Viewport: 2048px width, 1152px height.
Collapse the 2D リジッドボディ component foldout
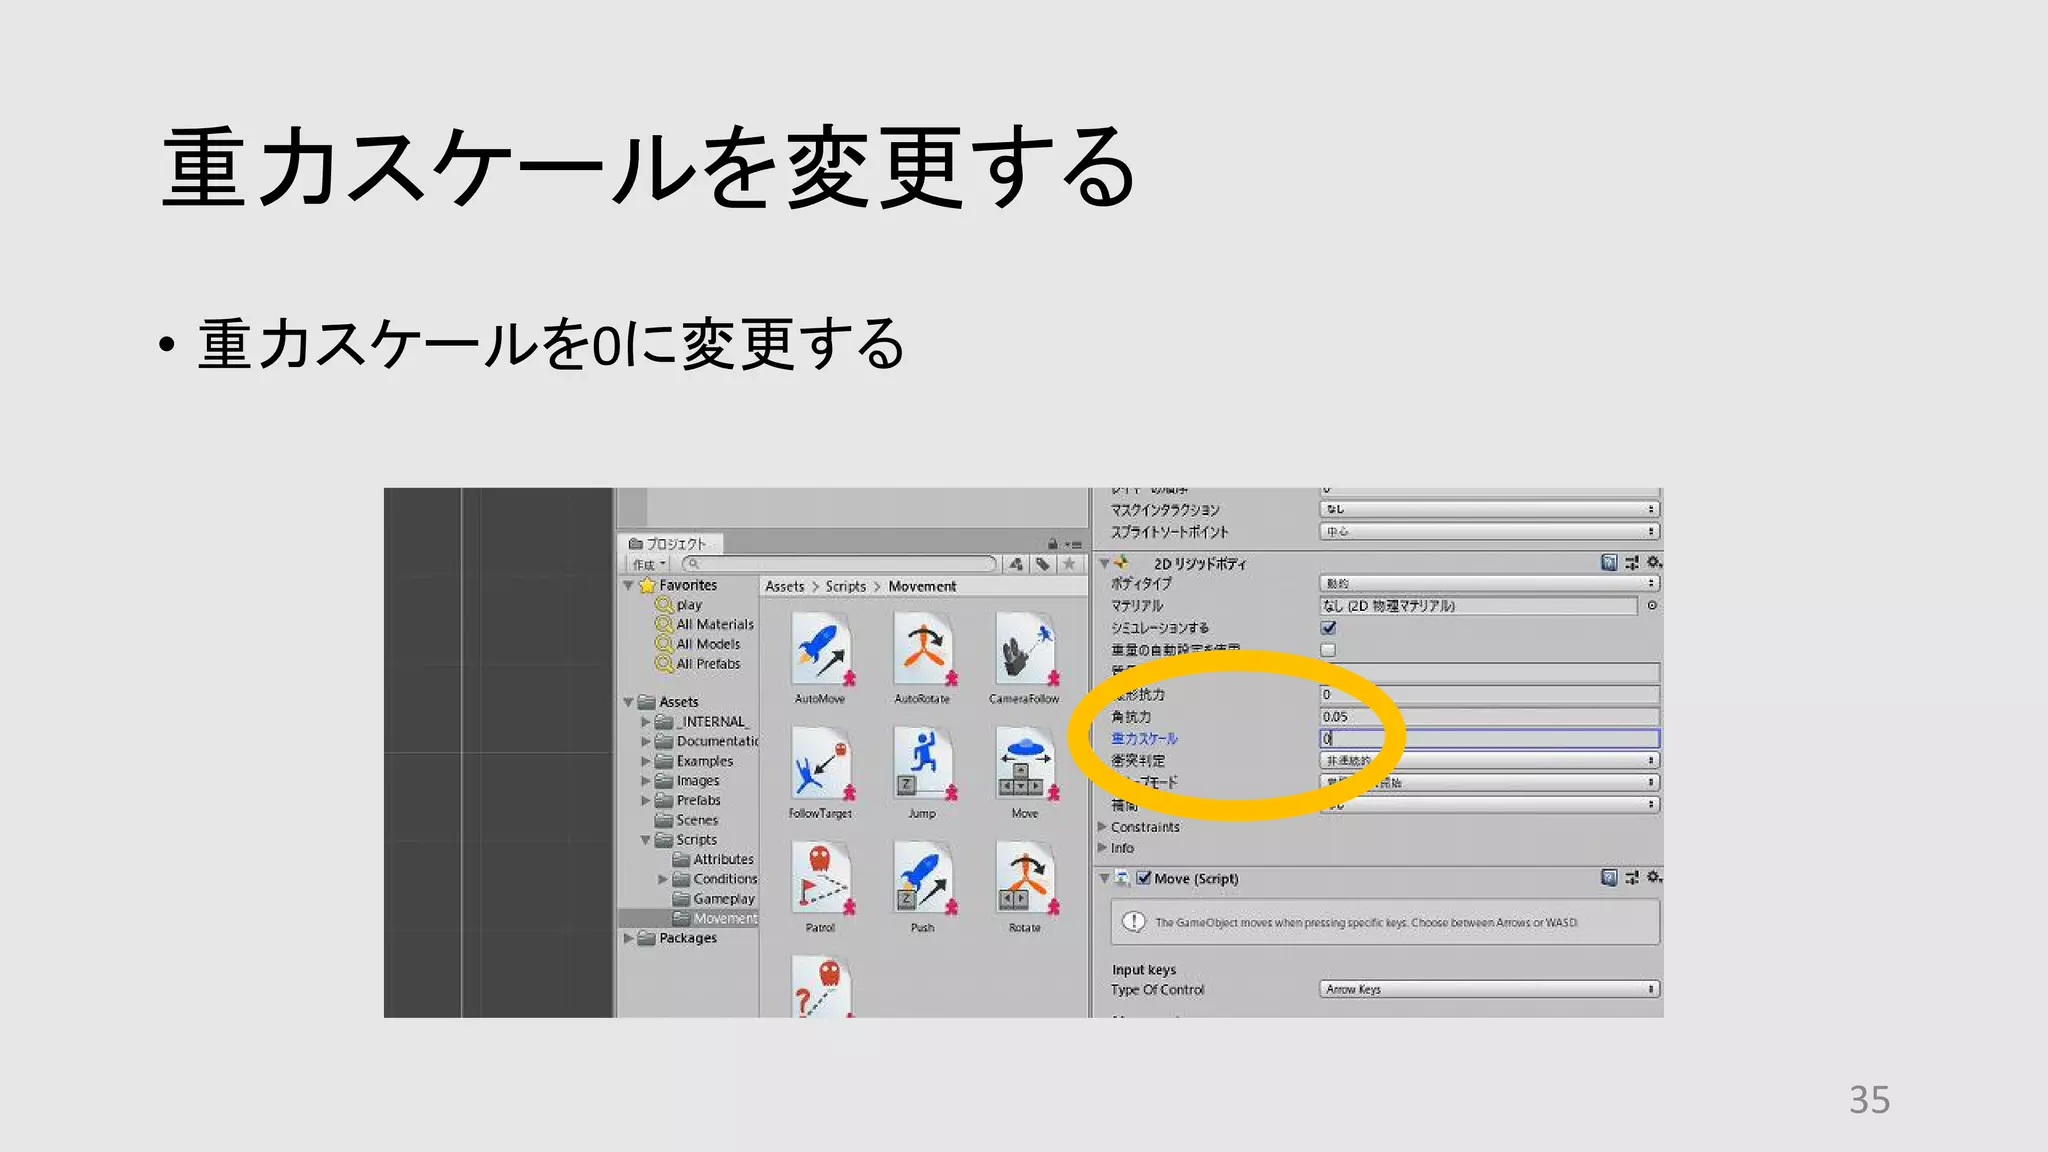(x=1104, y=564)
